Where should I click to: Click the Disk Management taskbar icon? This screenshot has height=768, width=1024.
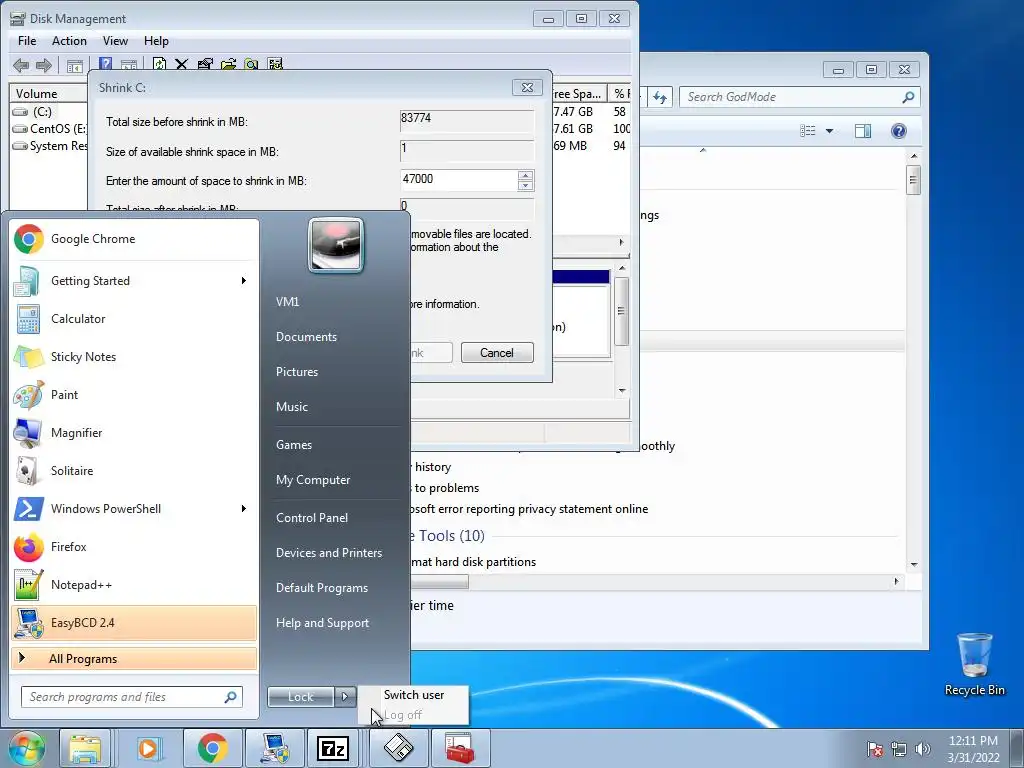coord(398,748)
